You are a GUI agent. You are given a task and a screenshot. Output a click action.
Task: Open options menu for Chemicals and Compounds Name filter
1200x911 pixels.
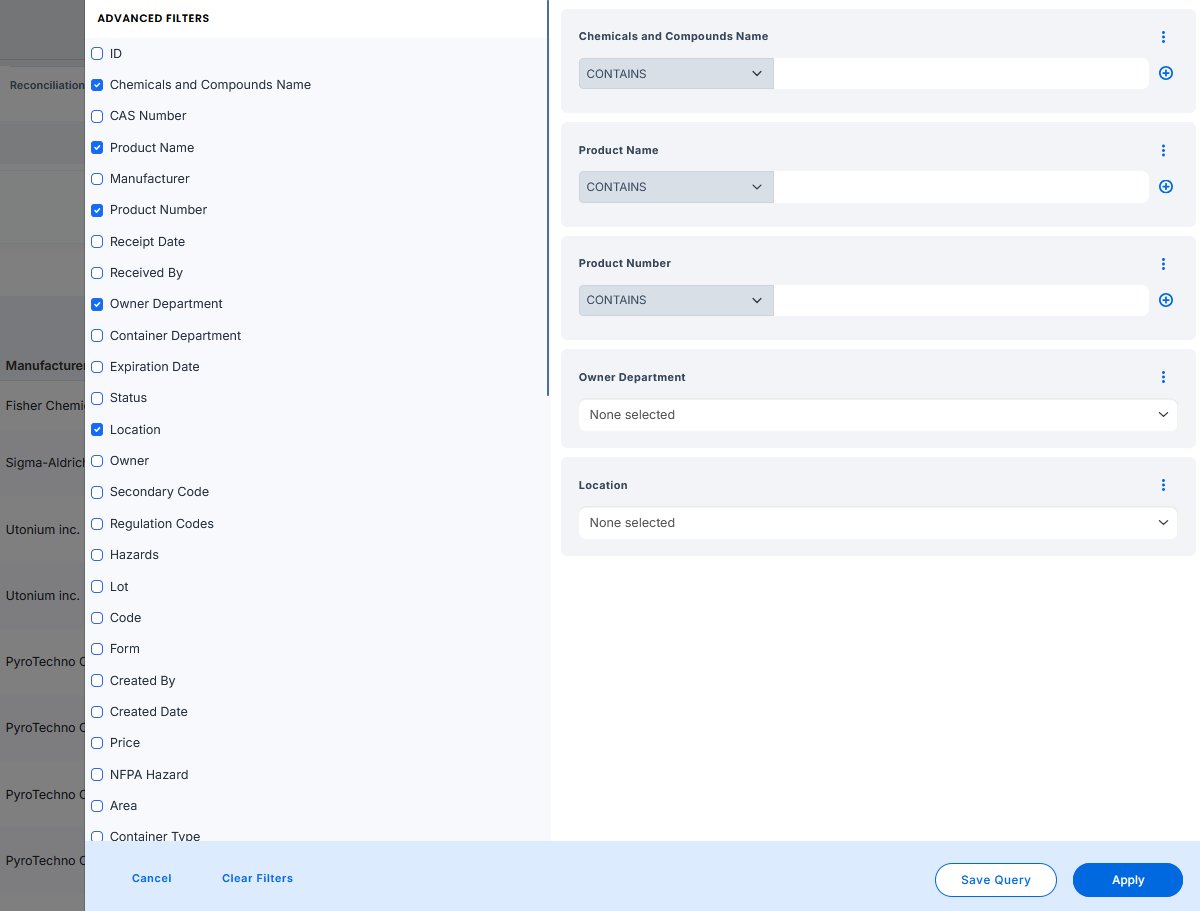(1163, 37)
